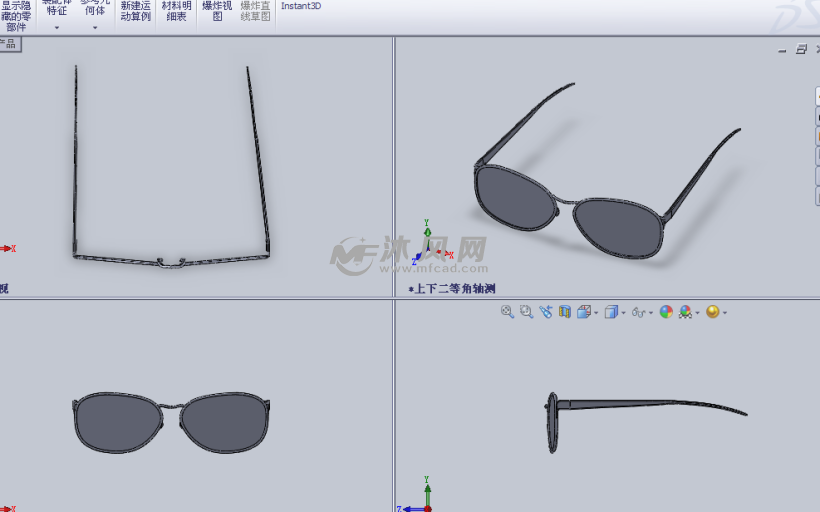Click the View Settings yellow sphere icon
Screen dimensions: 820x512
click(712, 312)
